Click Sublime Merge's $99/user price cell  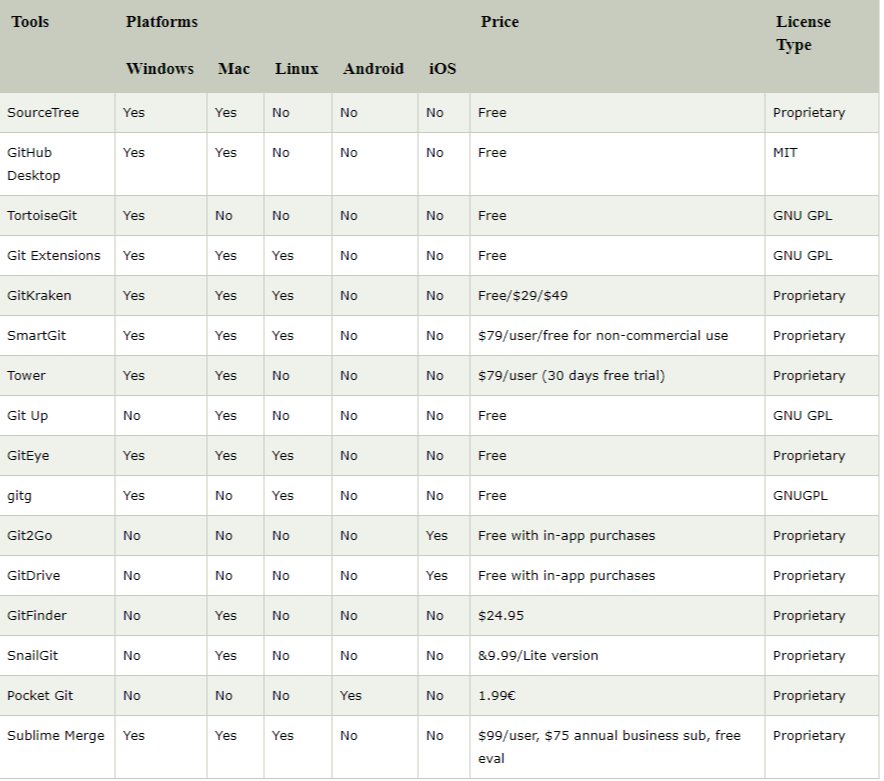(609, 747)
